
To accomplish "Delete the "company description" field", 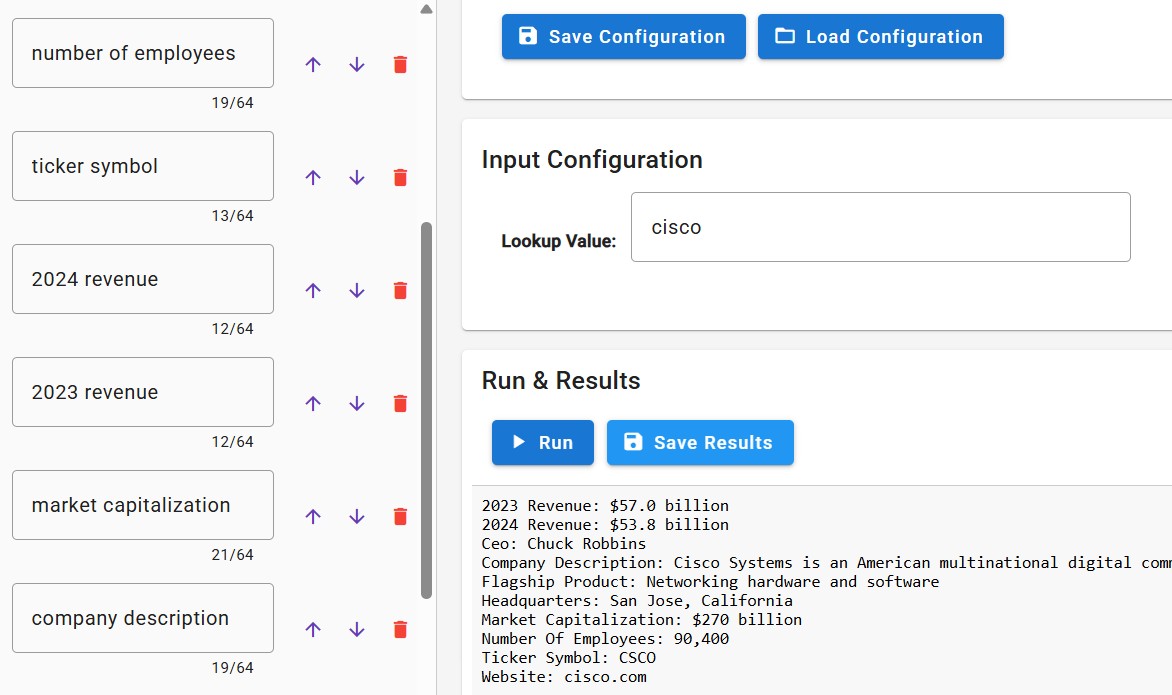I will point(399,629).
